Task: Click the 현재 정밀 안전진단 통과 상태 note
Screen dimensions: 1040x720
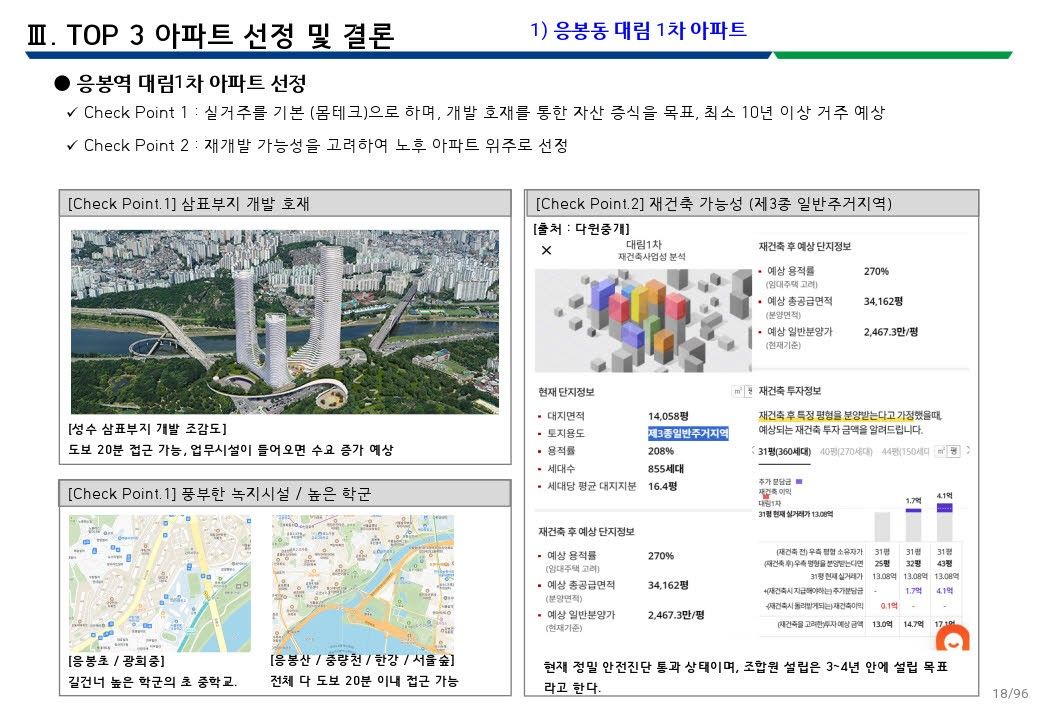Action: (x=745, y=677)
